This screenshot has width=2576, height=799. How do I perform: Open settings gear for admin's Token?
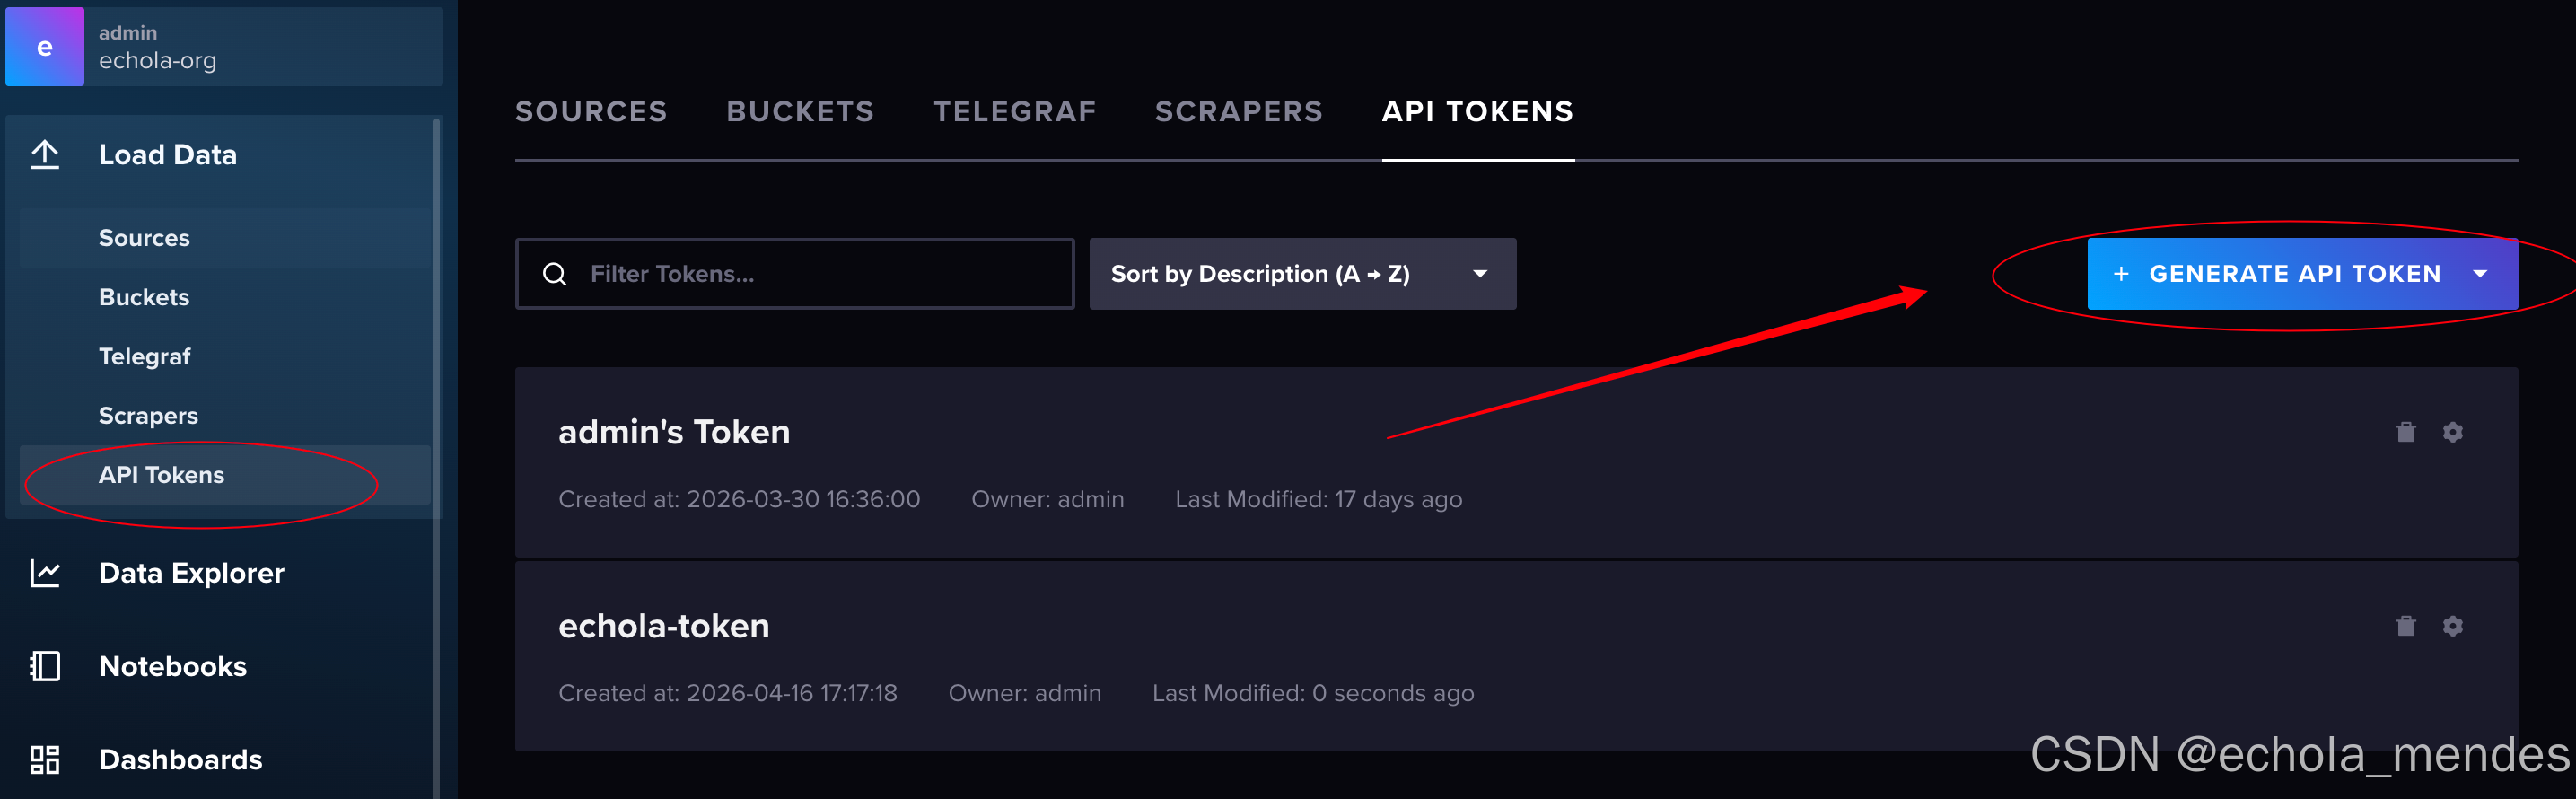2453,432
